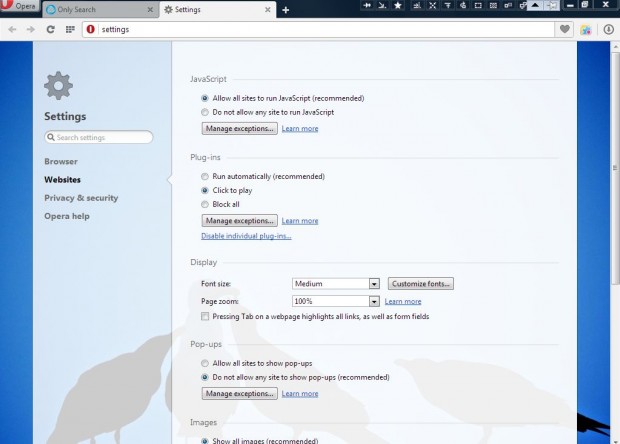
Task: Switch to the Only Search tab
Action: tap(100, 9)
